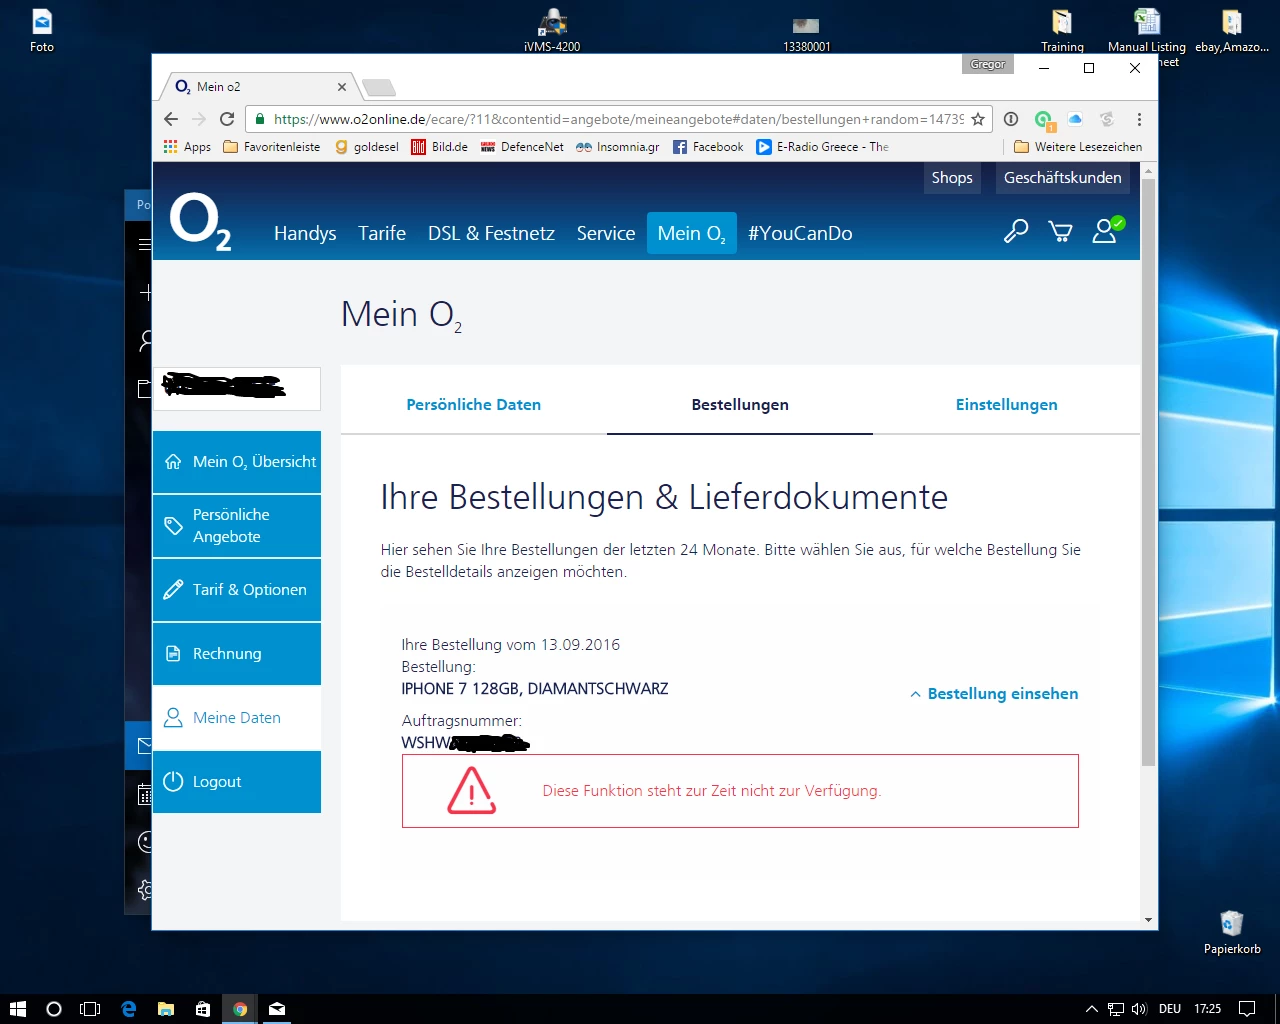Screen dimensions: 1280x1024
Task: Open DSL & Festnetz navigation menu
Action: click(x=491, y=233)
